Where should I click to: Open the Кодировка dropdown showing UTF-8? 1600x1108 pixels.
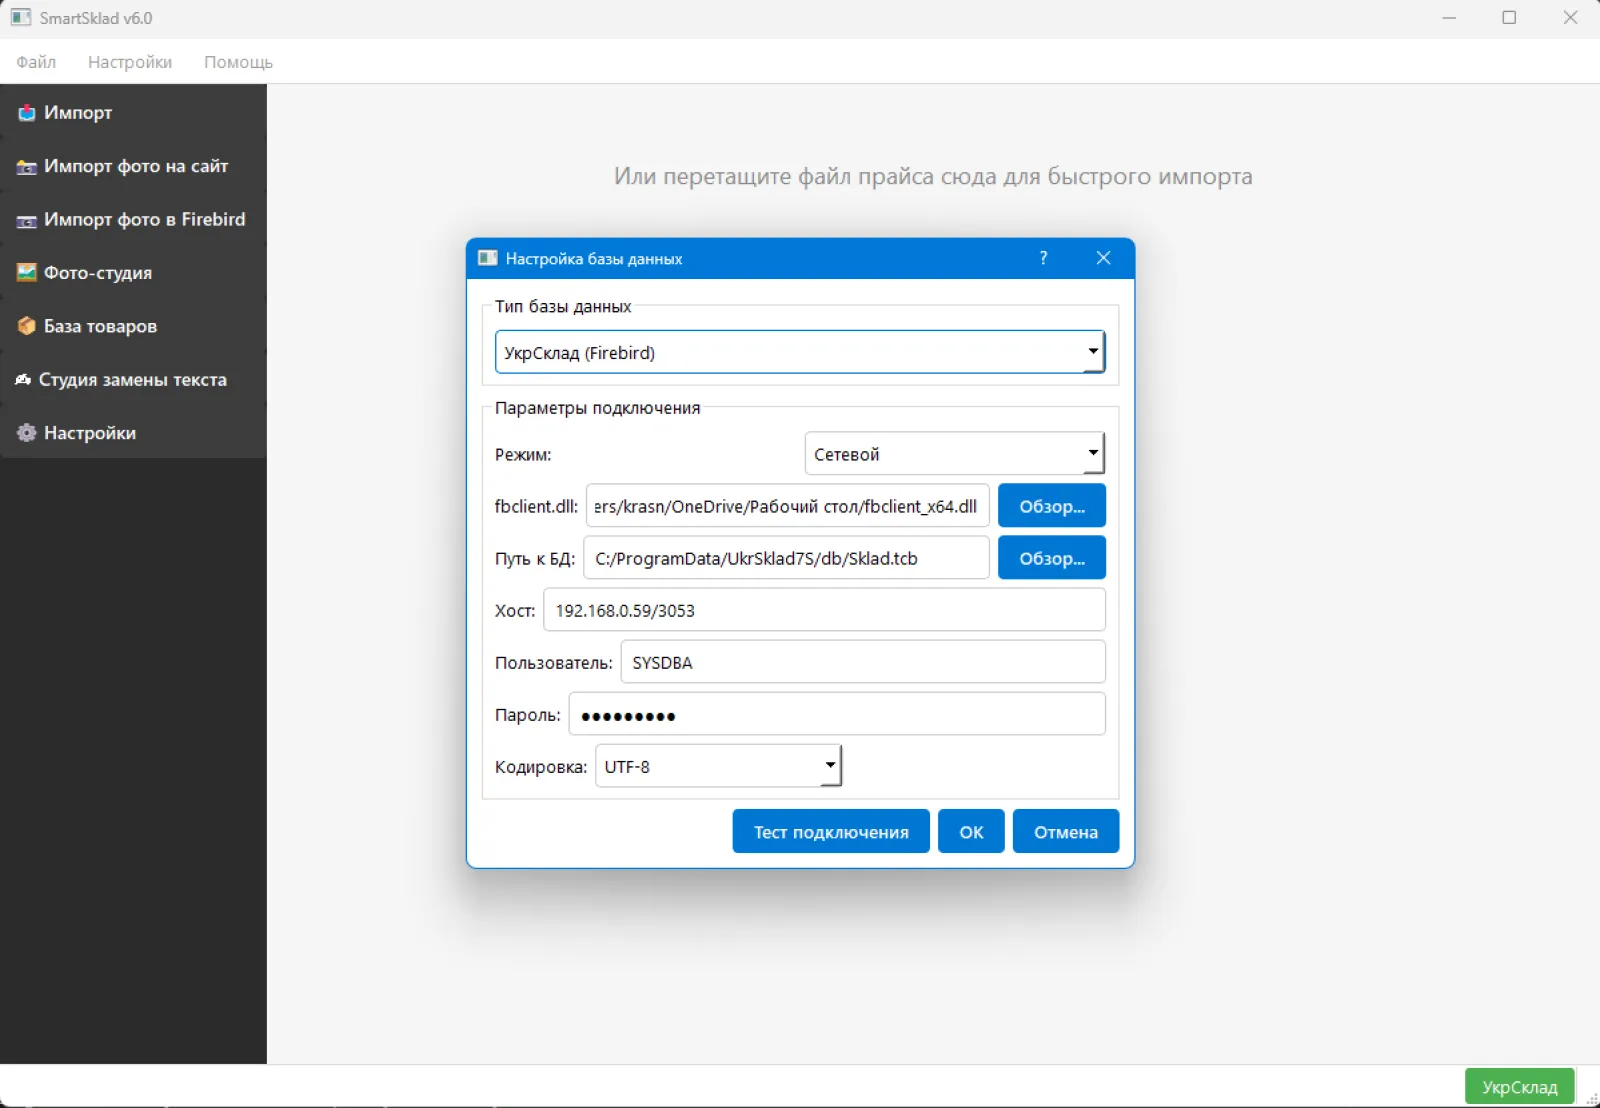(718, 767)
